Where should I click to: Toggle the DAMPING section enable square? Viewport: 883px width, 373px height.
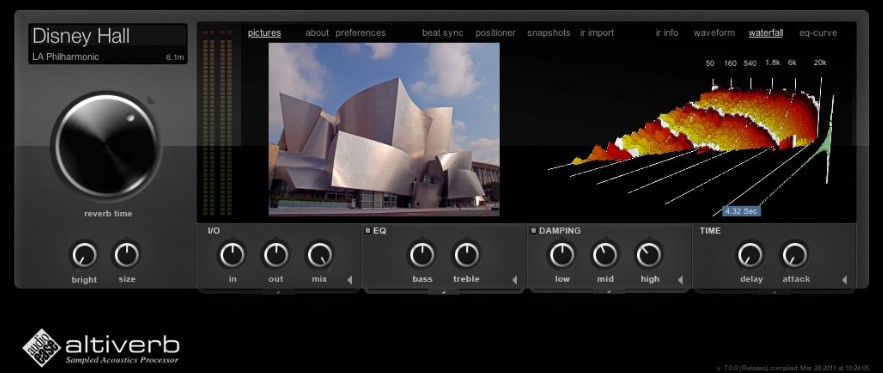[533, 230]
